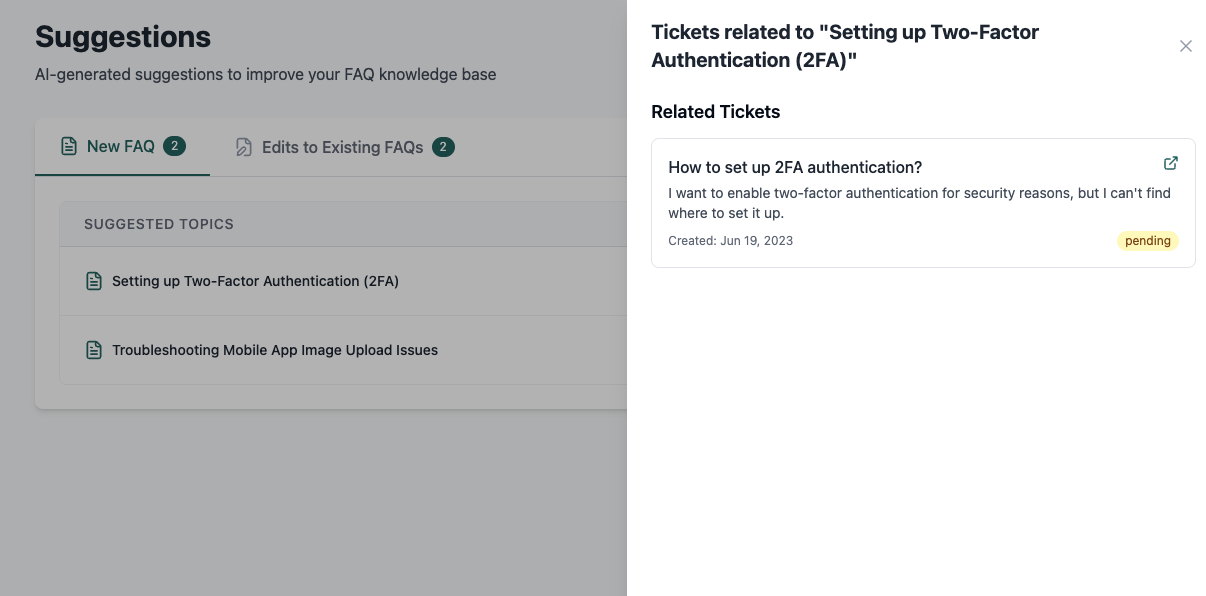
Task: Close the related tickets side panel
Action: click(1186, 46)
